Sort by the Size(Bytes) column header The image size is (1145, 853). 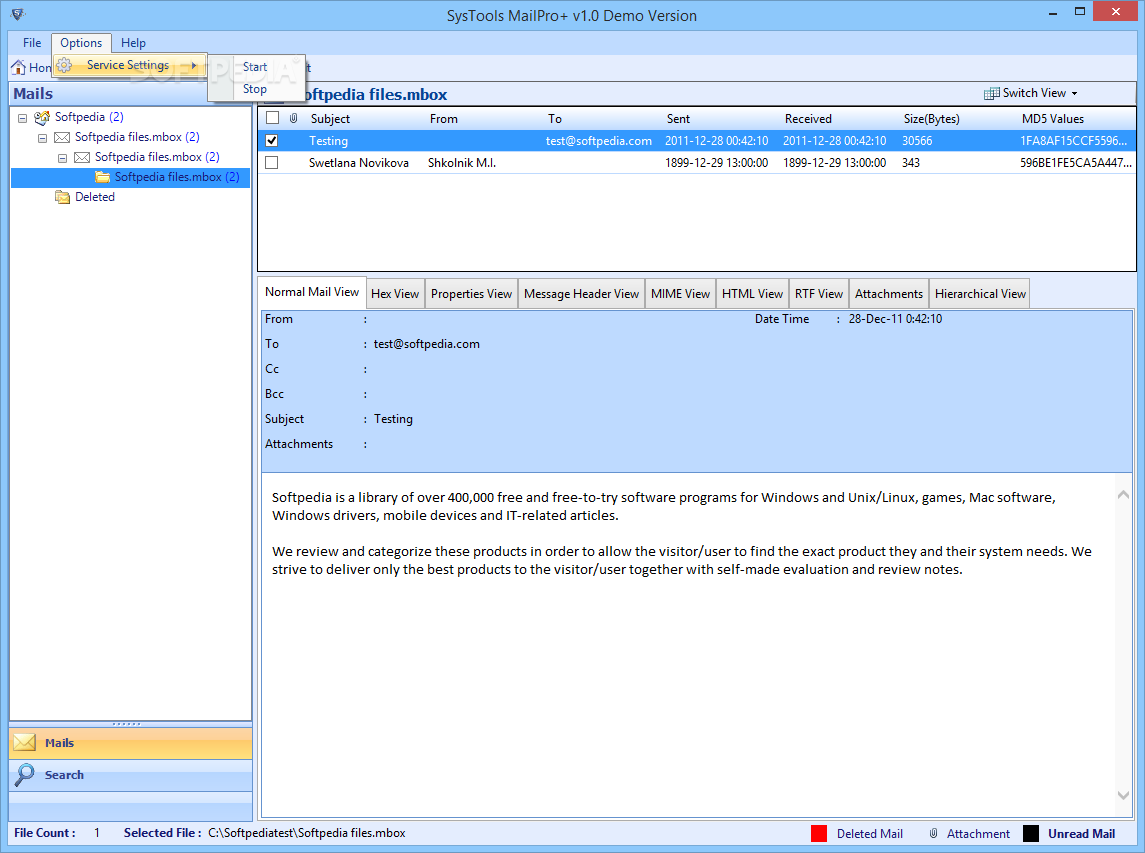[931, 118]
